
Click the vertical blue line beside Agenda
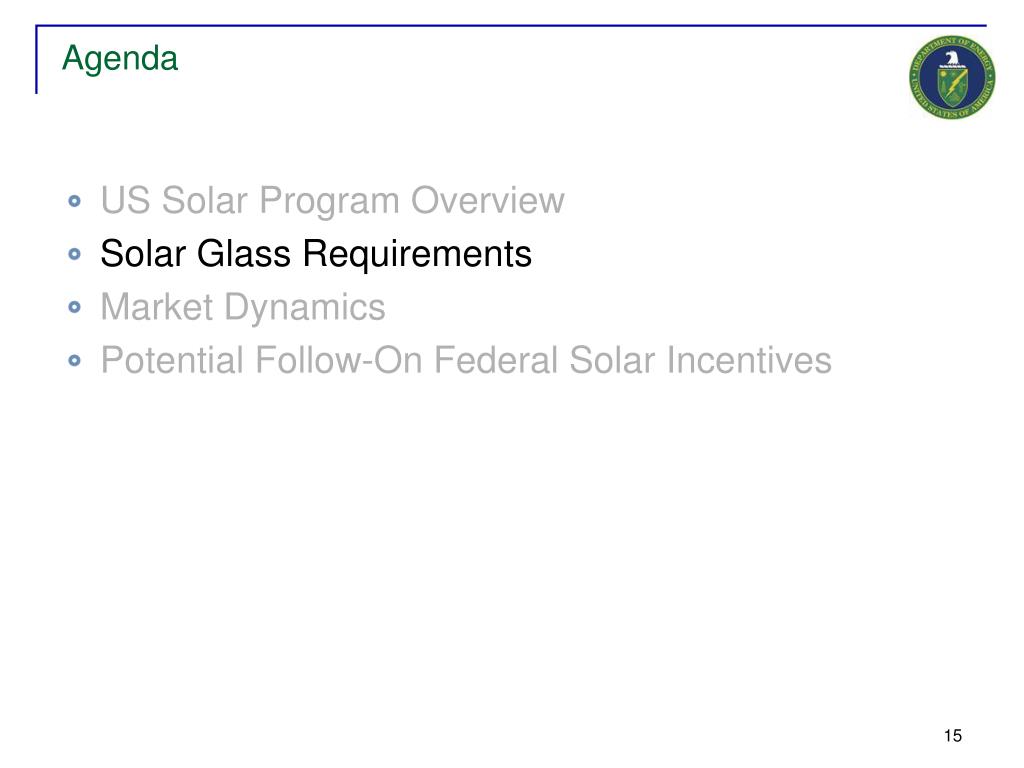[37, 59]
